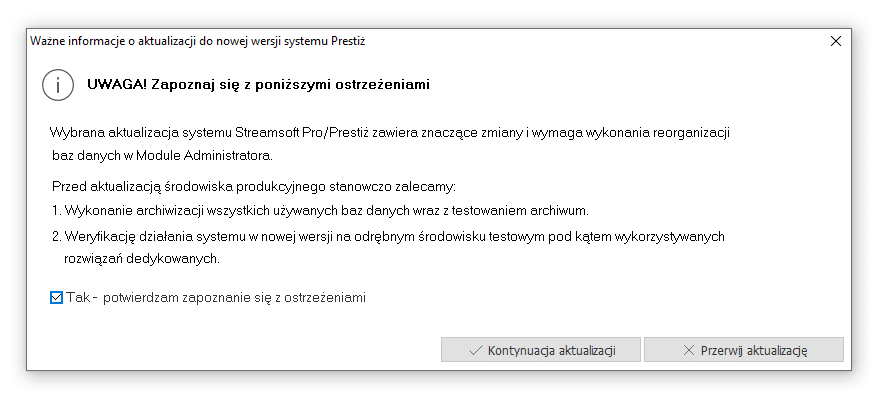
Task: Click the line 'Przed aktualizacją środowiska produkcyjnego'
Action: [254, 186]
